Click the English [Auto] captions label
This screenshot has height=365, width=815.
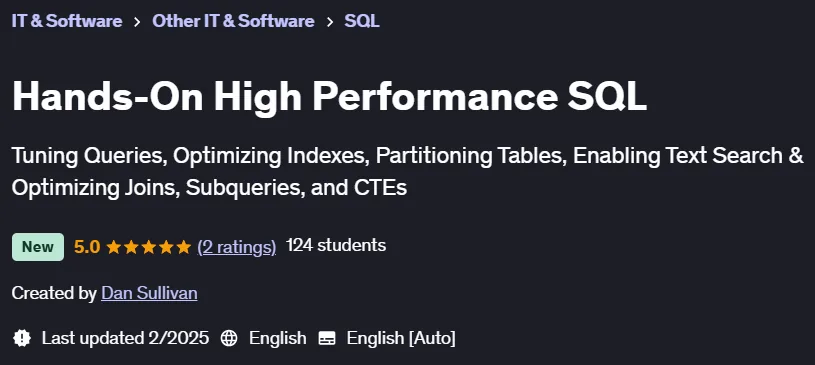tap(401, 338)
